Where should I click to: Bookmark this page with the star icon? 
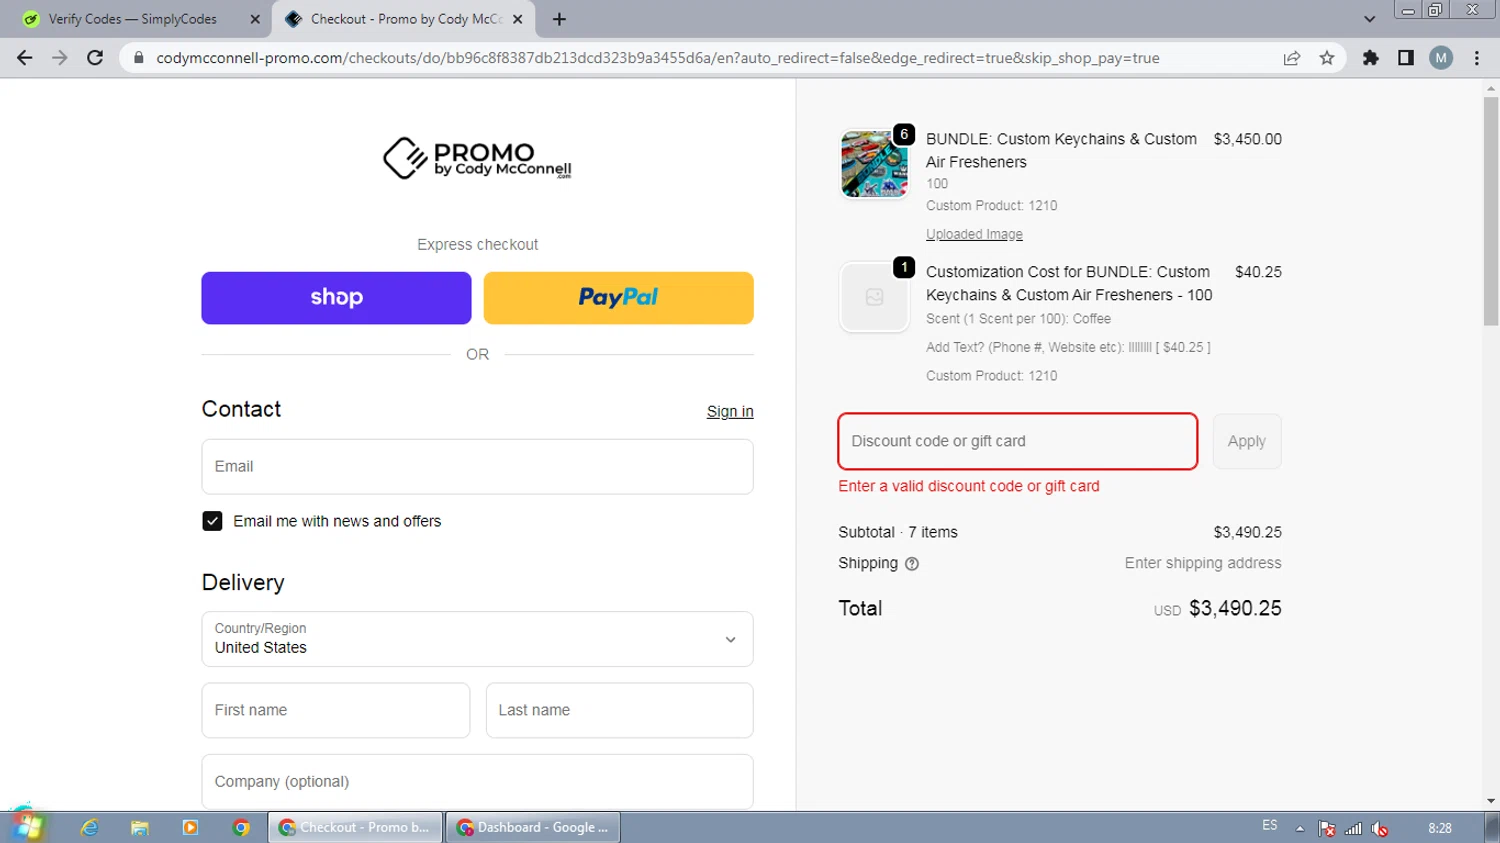pos(1327,58)
